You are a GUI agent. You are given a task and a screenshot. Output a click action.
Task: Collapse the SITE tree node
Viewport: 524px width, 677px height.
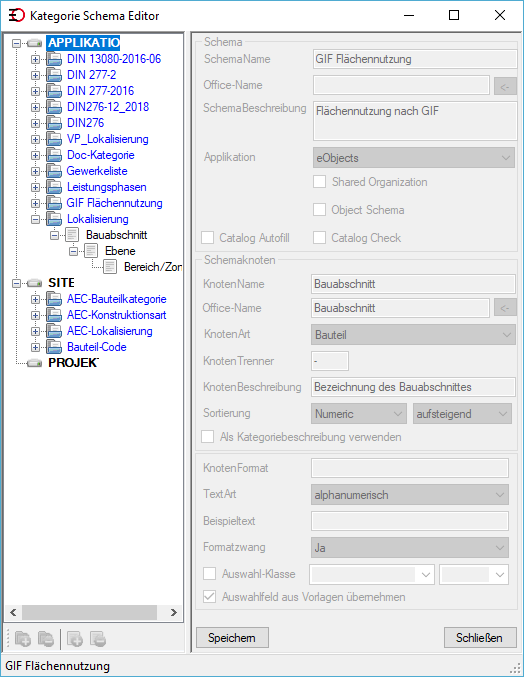(x=16, y=283)
